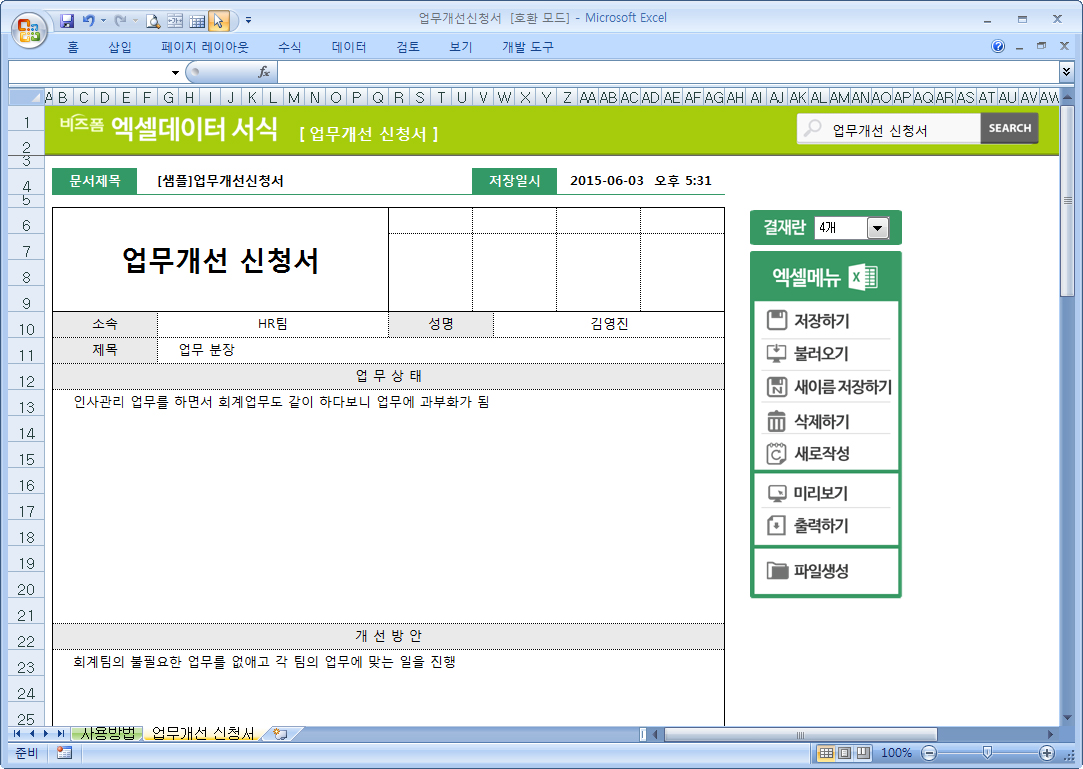Expand the Name Box dropdown arrow
Viewport: 1083px width, 769px height.
click(175, 72)
